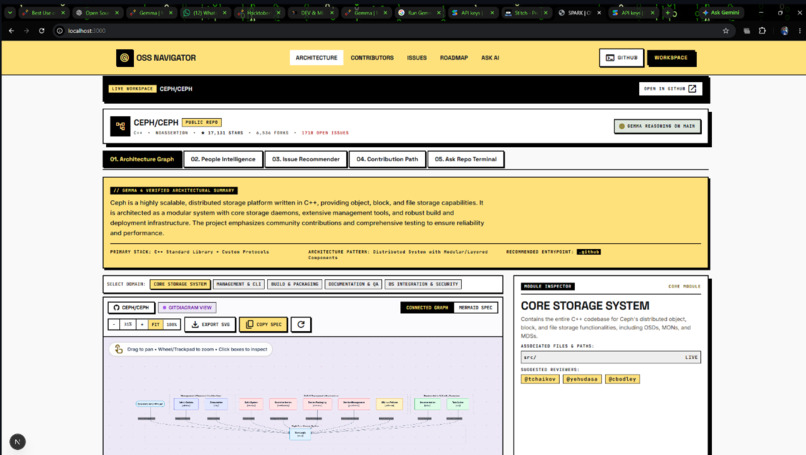Select the Build & Packaging domain

coord(295,284)
